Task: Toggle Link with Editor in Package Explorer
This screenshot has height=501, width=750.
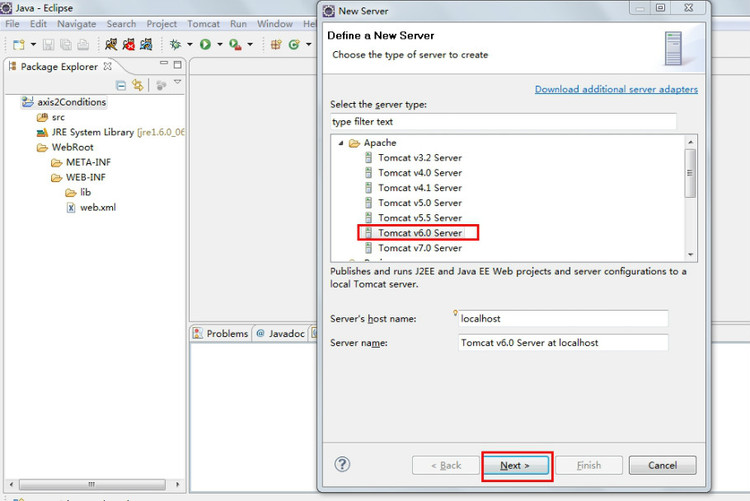Action: pyautogui.click(x=138, y=85)
